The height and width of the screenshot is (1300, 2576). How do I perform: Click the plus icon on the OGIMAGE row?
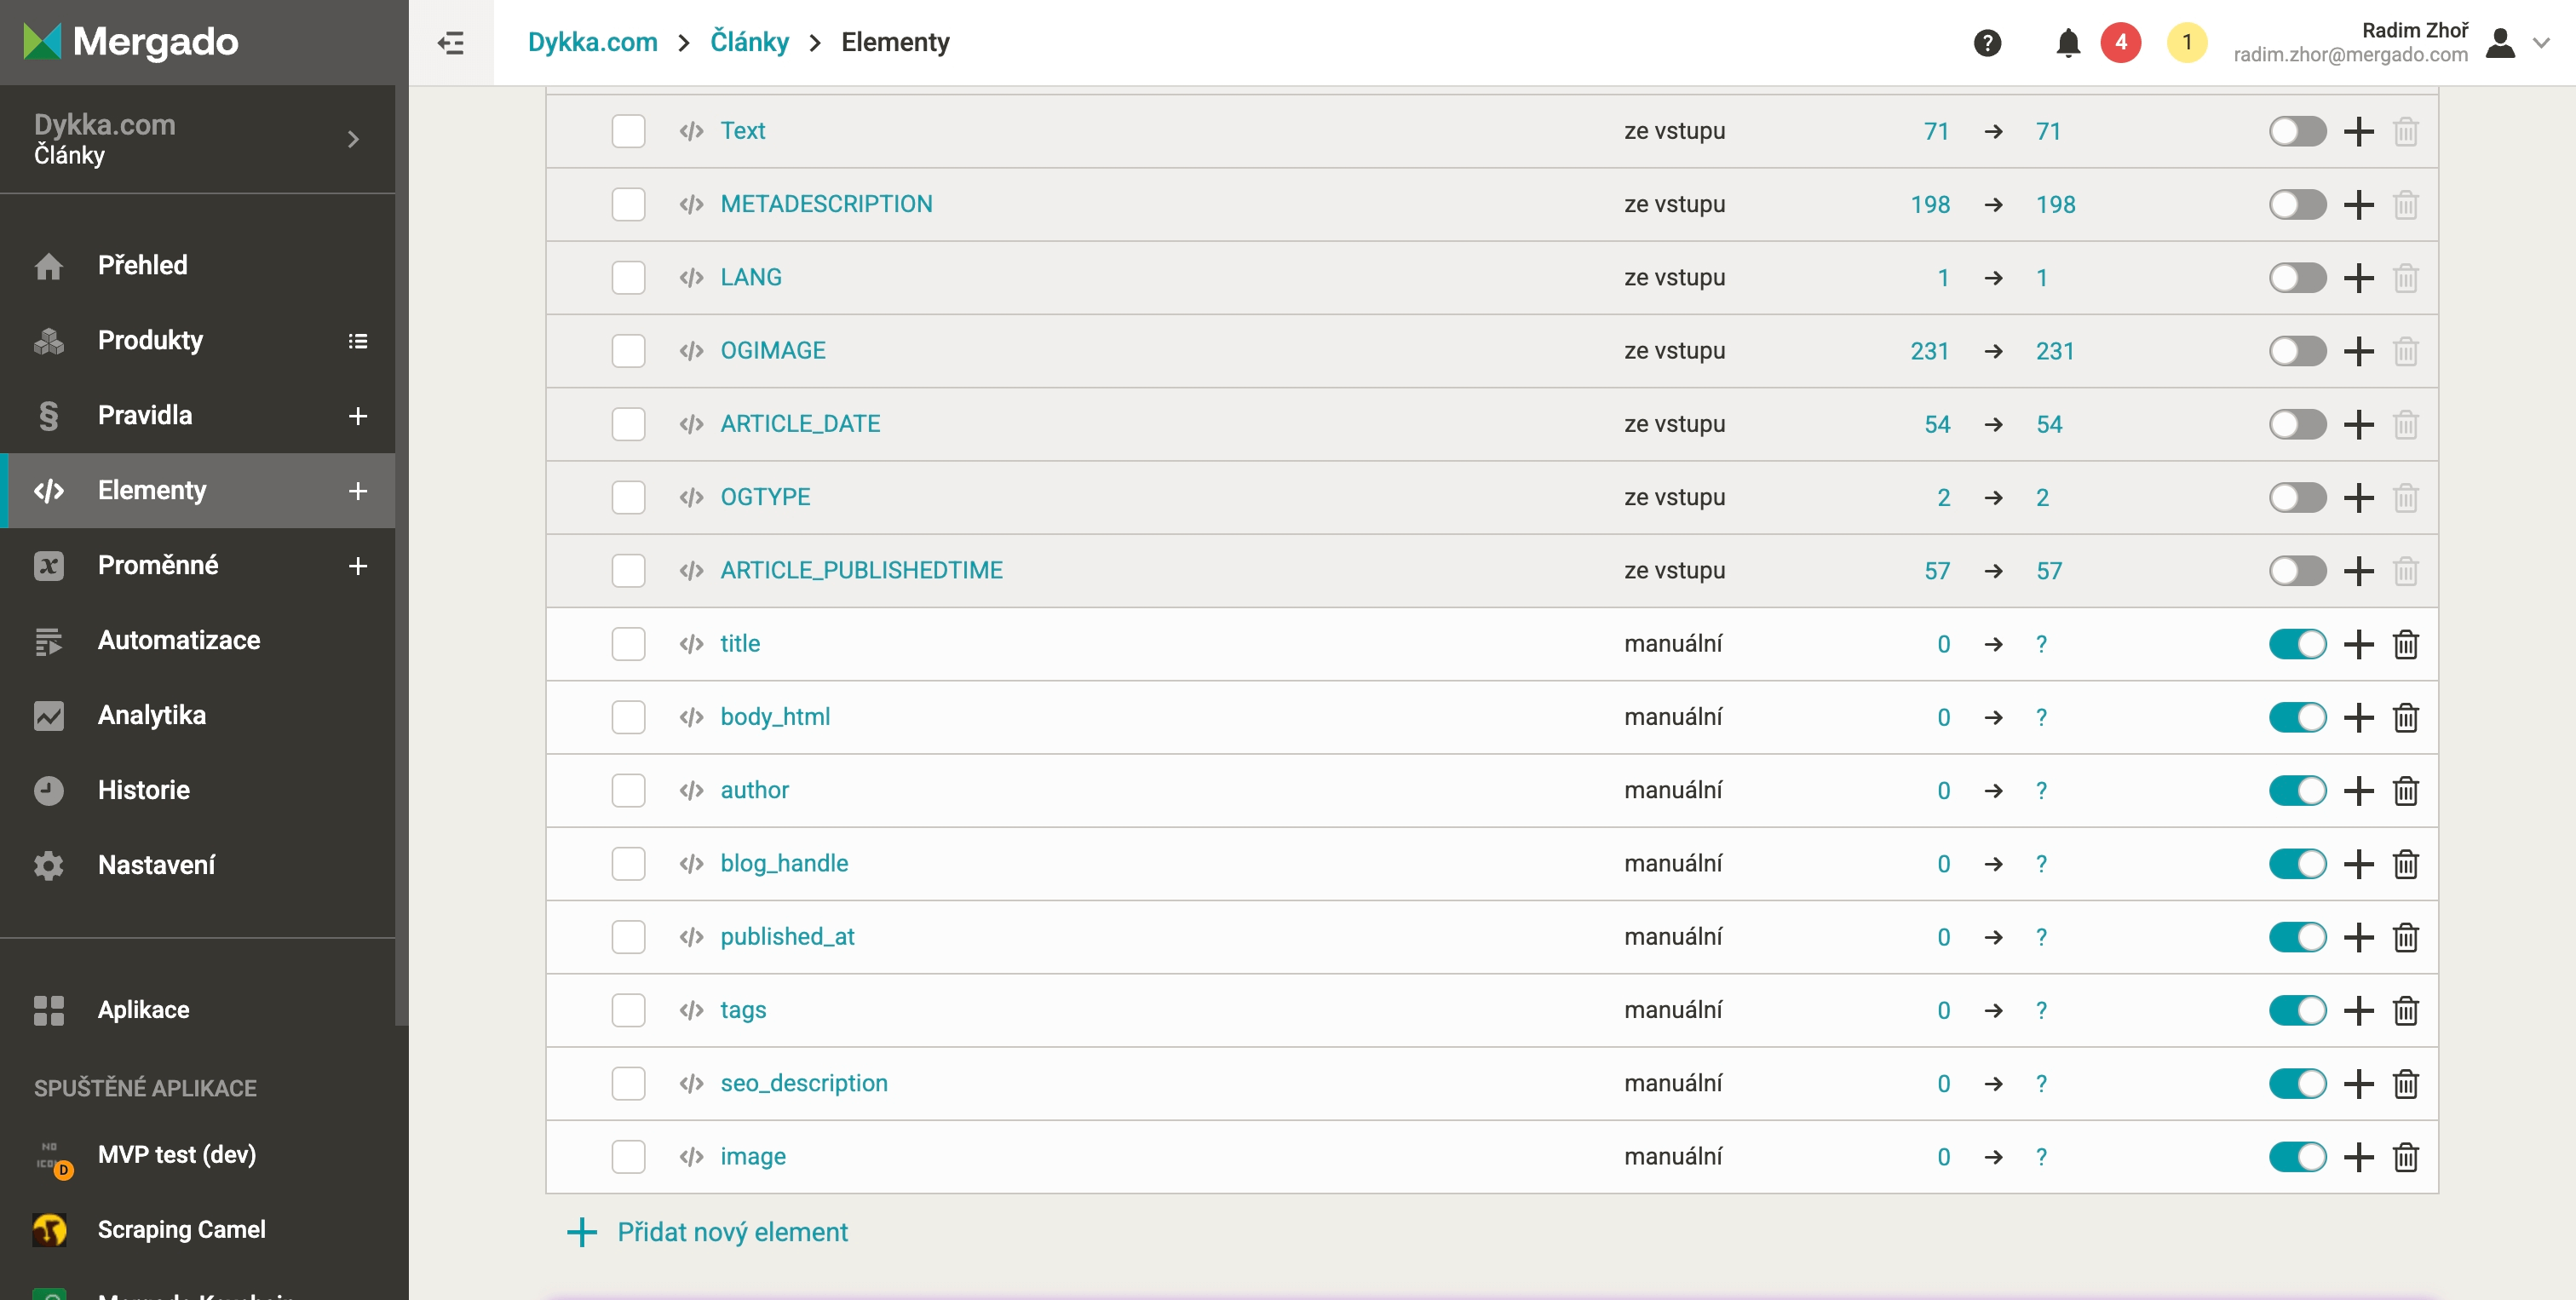point(2358,351)
